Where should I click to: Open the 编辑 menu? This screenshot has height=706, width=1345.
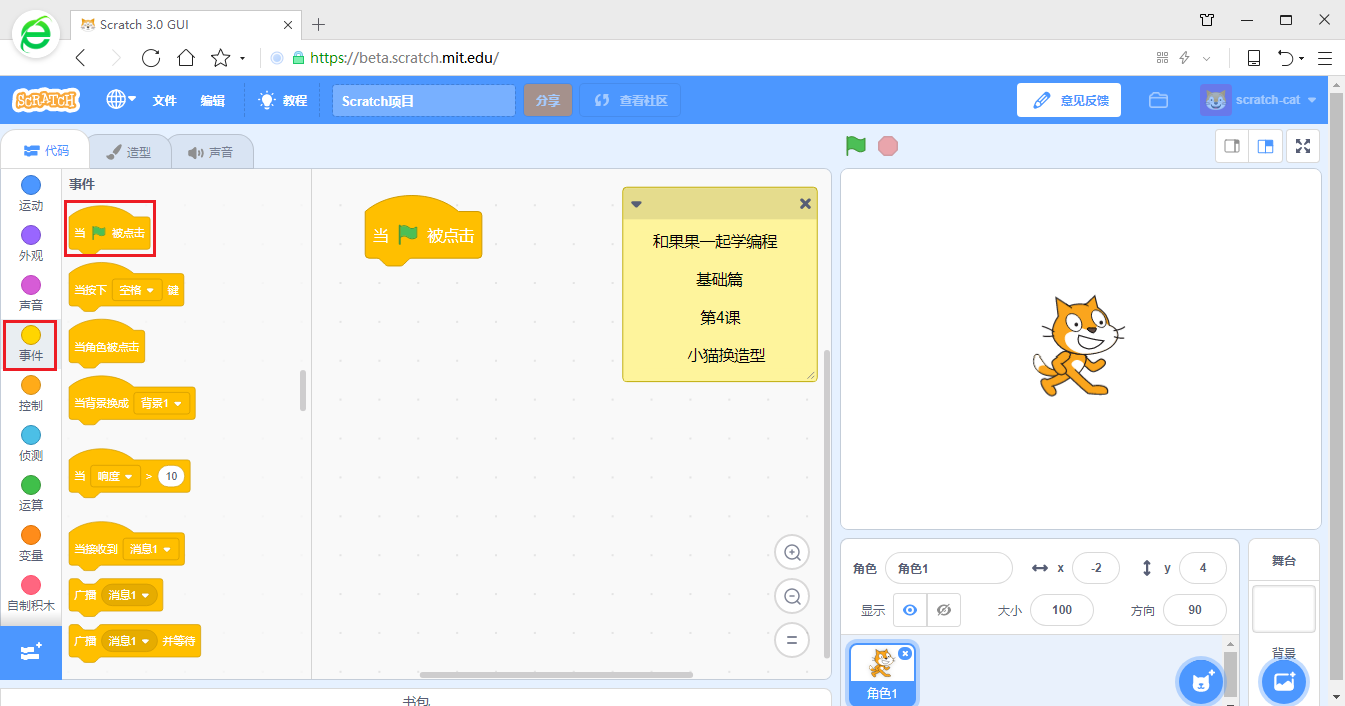click(x=213, y=100)
